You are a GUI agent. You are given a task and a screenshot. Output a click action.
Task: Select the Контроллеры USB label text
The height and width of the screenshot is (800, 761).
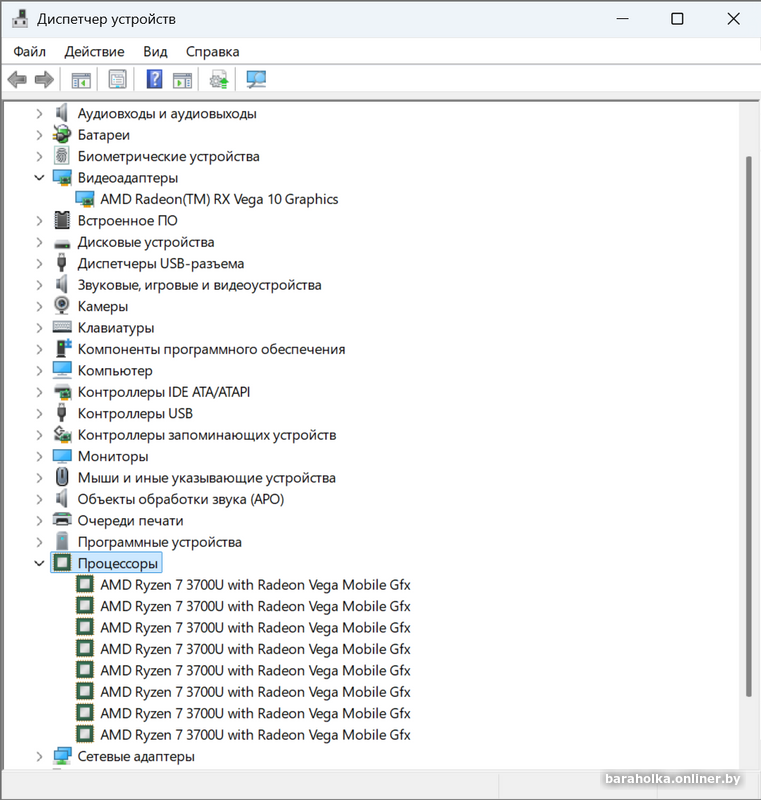(135, 413)
